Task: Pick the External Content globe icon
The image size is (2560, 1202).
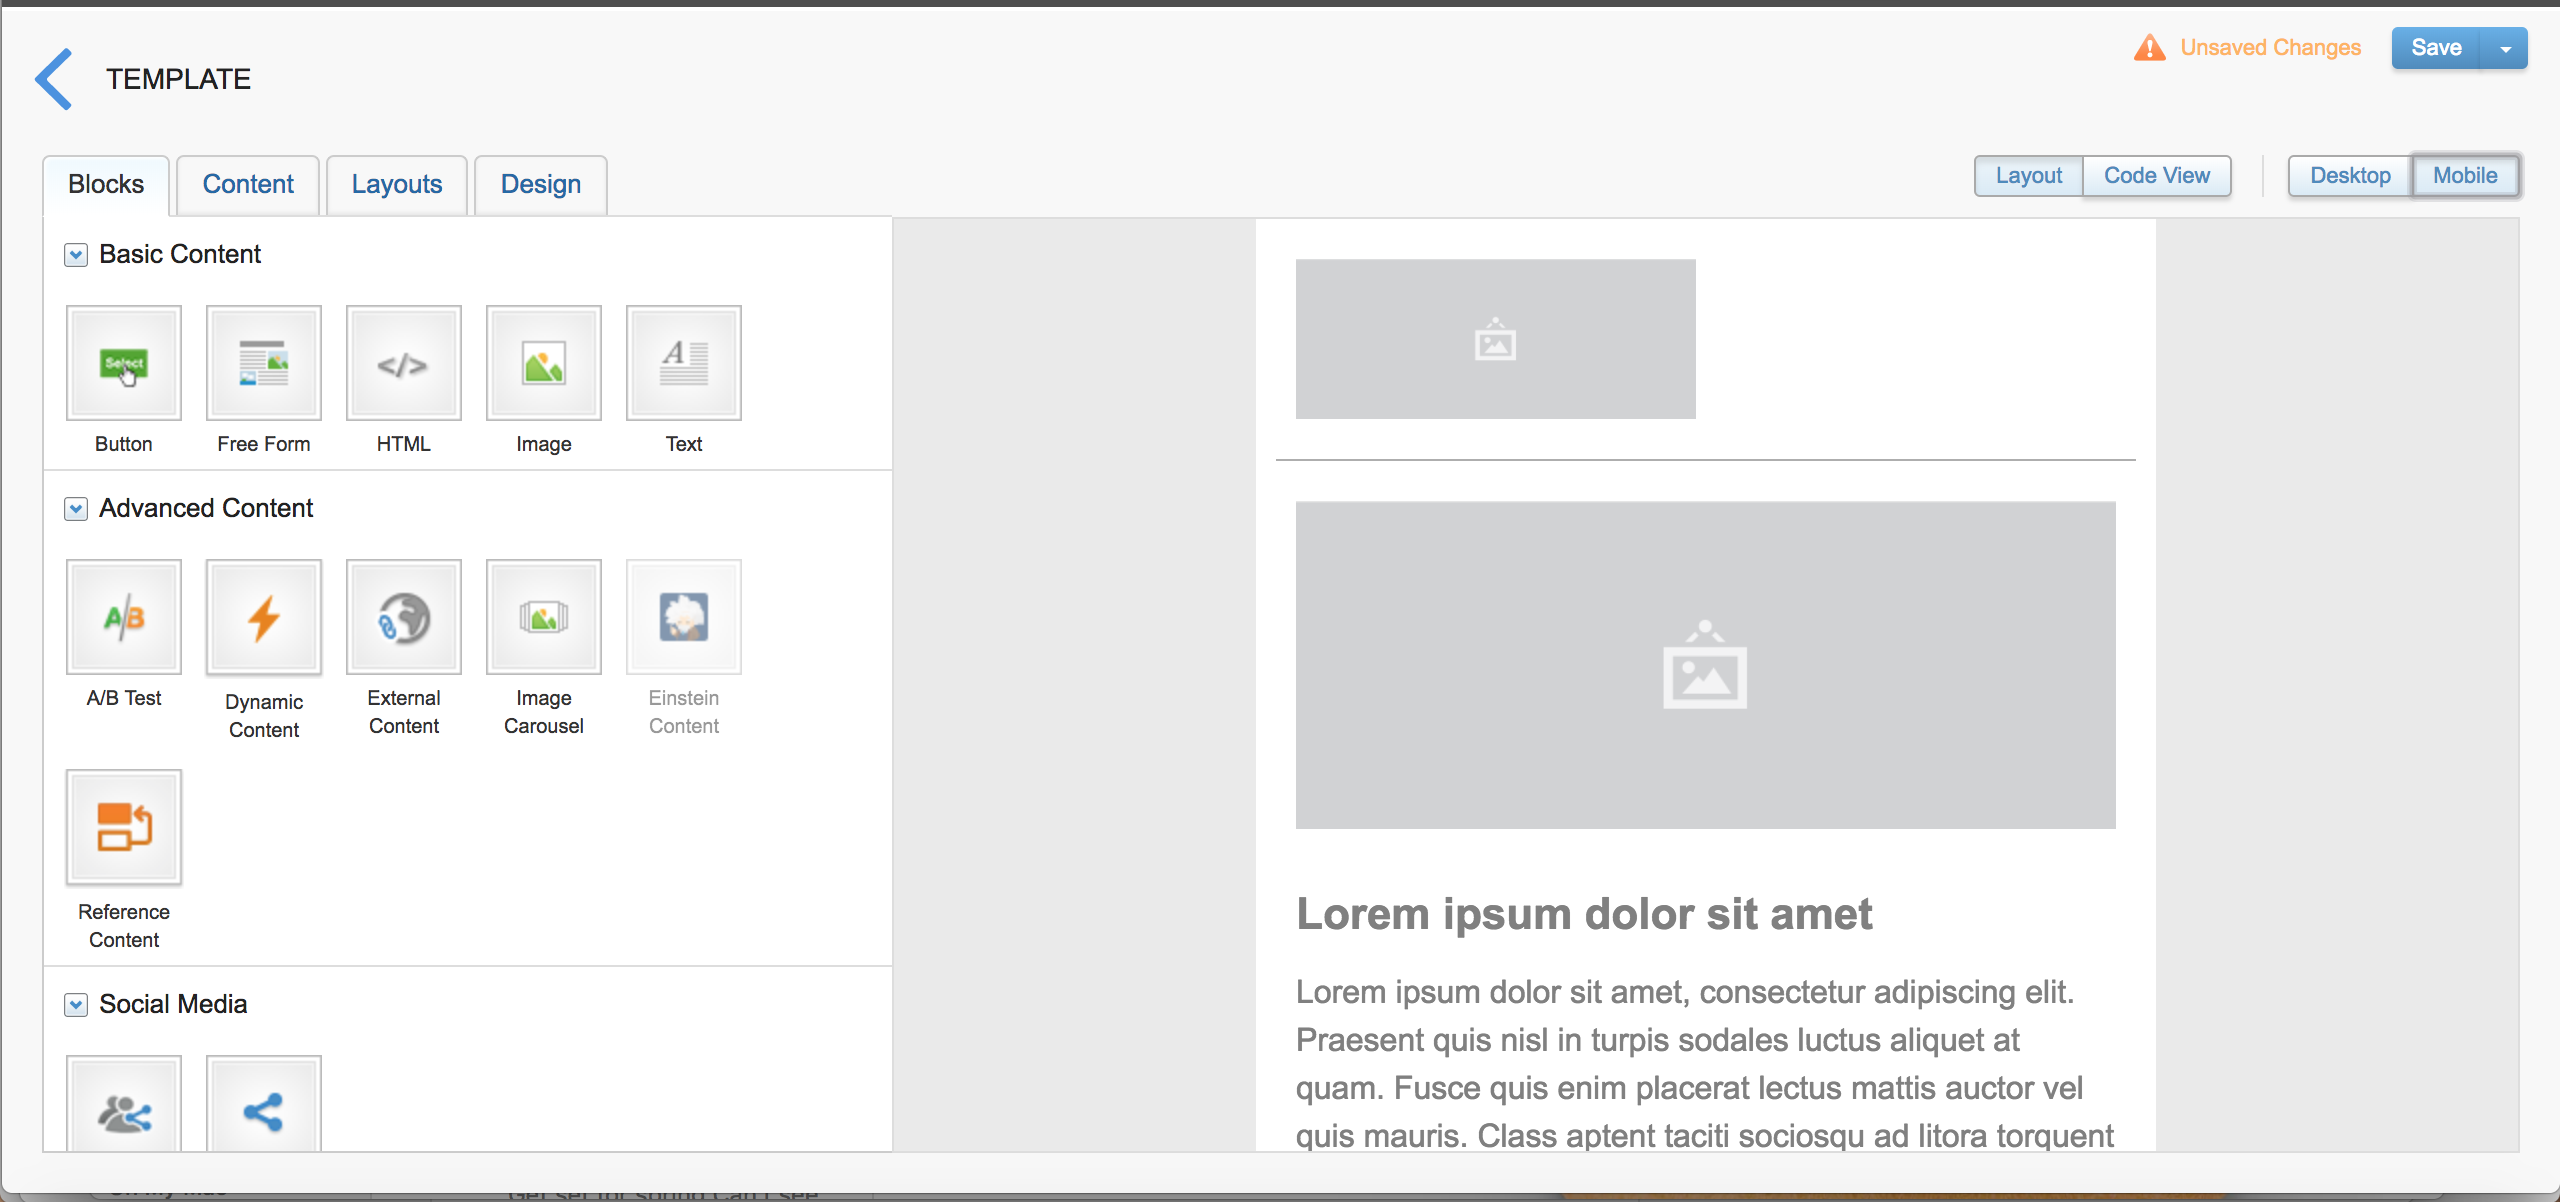Action: pos(404,617)
